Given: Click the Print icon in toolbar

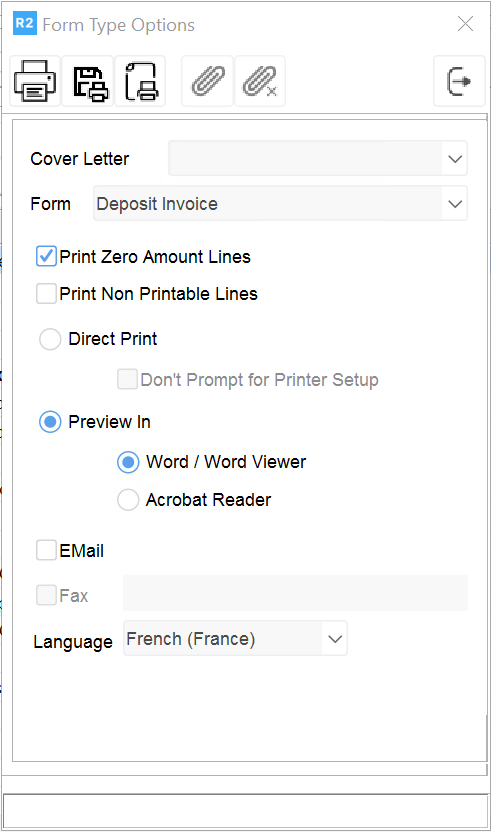Looking at the screenshot, I should (35, 81).
